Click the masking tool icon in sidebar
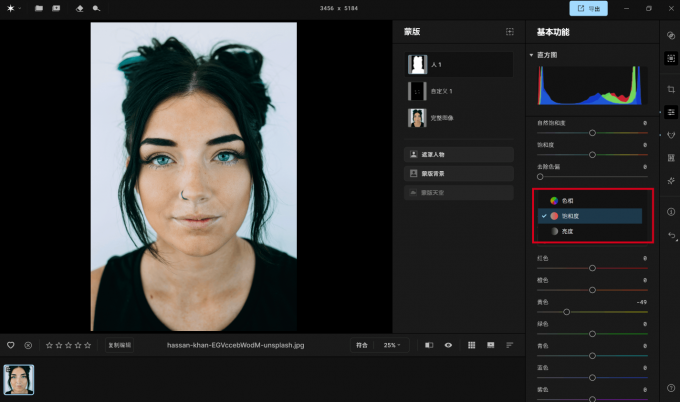The width and height of the screenshot is (680, 402). click(671, 59)
